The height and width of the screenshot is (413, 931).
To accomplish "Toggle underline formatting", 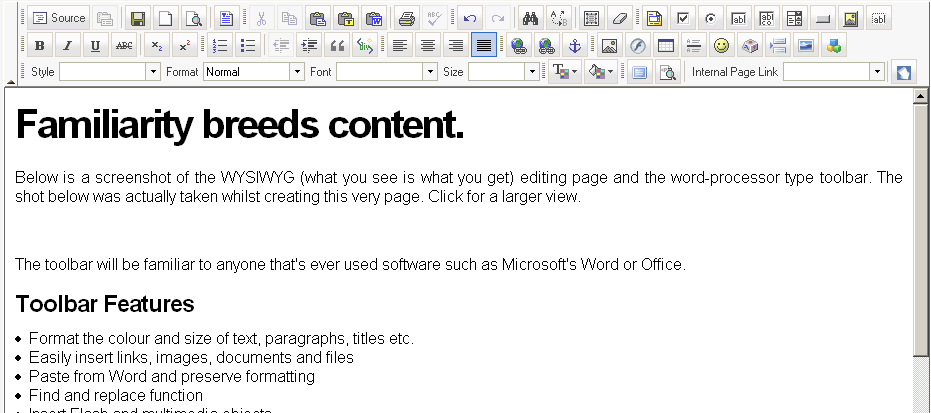I will 96,45.
